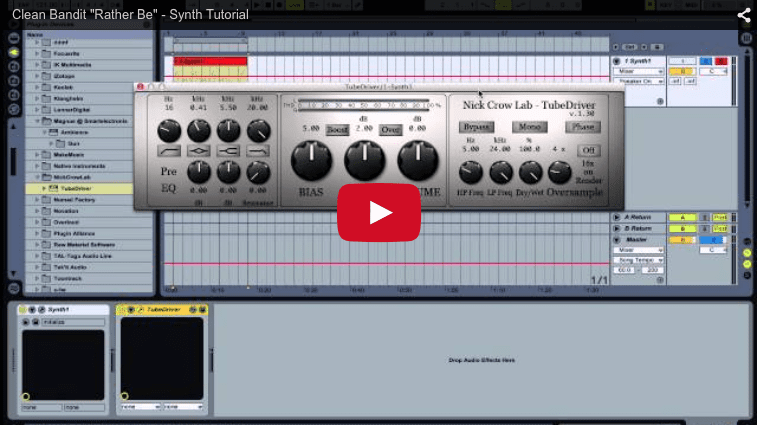Click the VOLUME knob

point(418,160)
